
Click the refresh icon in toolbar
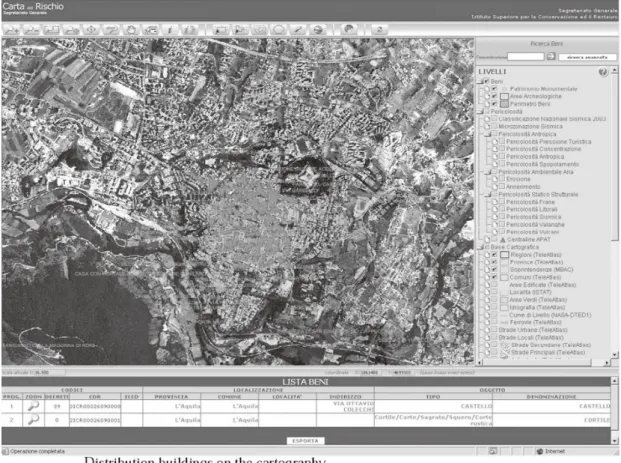pyautogui.click(x=379, y=30)
